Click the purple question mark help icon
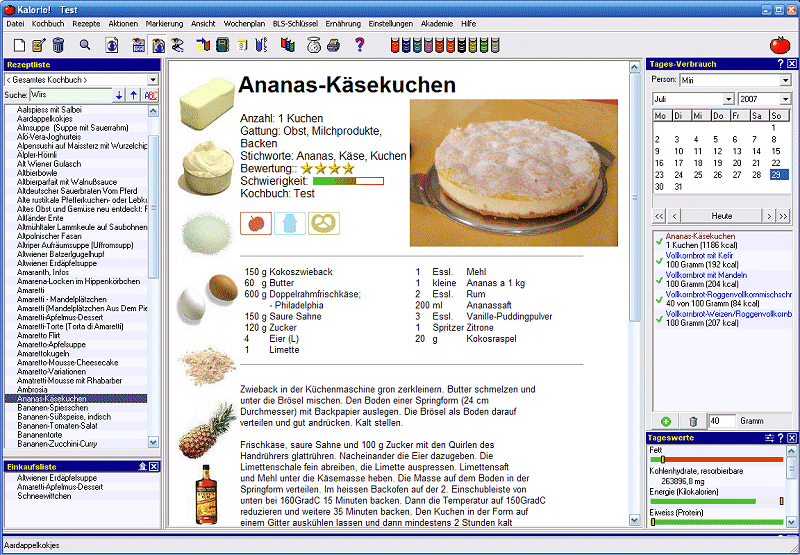Viewport: 800px width, 555px height. pos(360,45)
